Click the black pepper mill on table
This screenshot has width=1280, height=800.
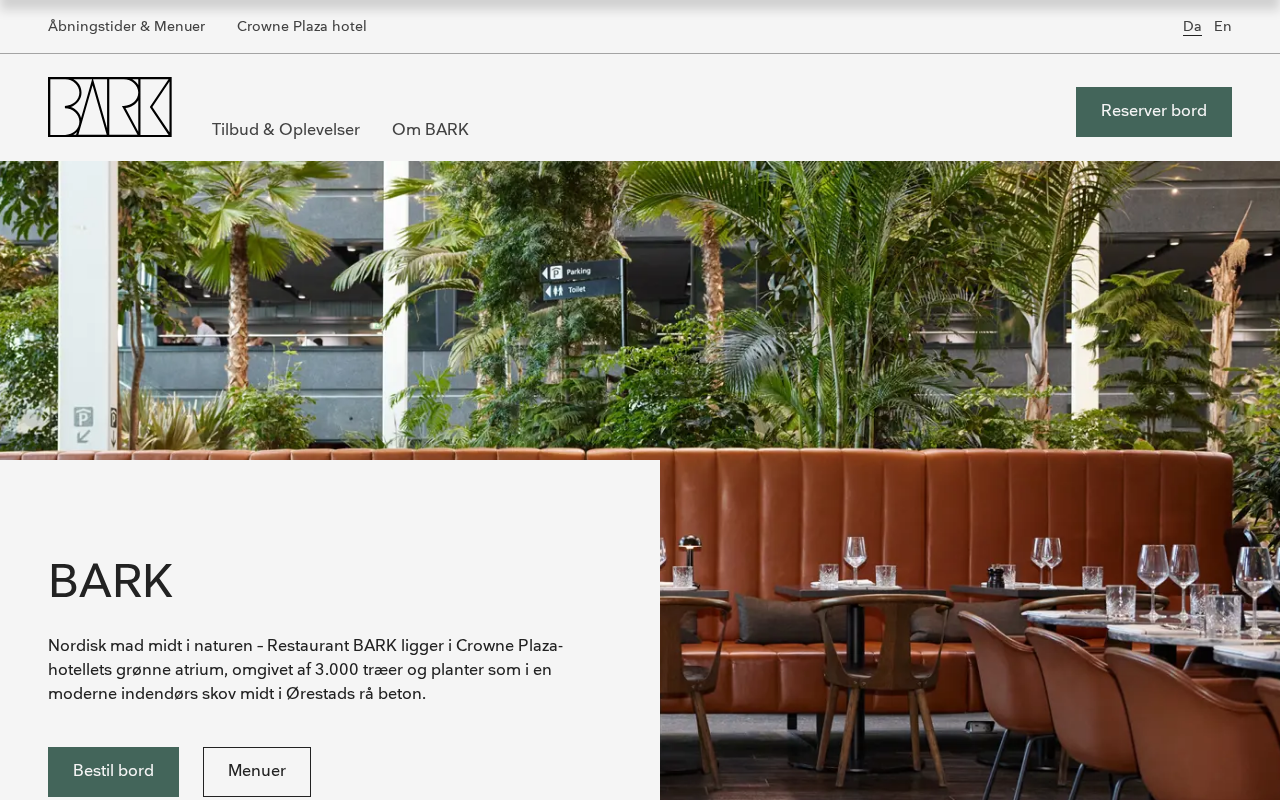[x=995, y=577]
